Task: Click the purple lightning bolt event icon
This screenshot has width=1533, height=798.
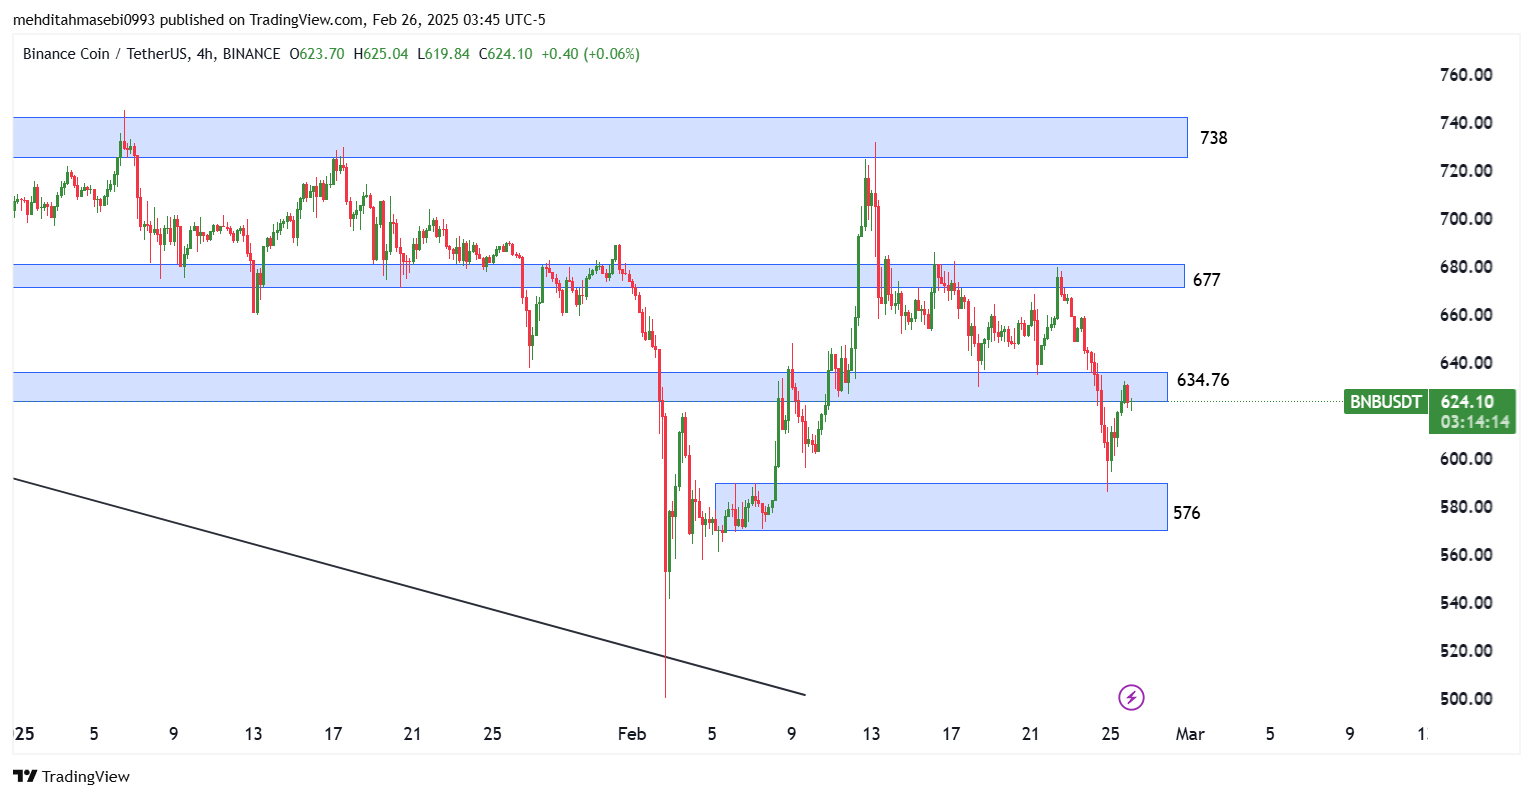Action: pos(1131,697)
